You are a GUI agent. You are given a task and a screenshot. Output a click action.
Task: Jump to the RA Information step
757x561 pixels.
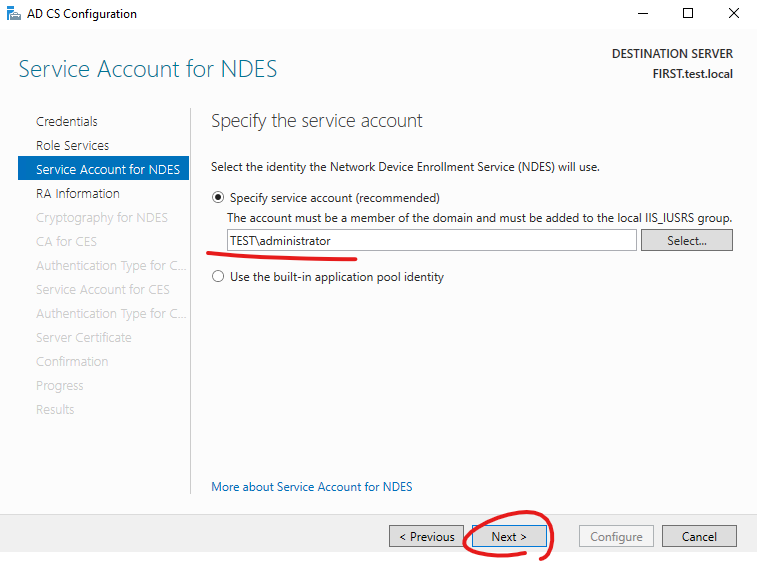point(78,194)
